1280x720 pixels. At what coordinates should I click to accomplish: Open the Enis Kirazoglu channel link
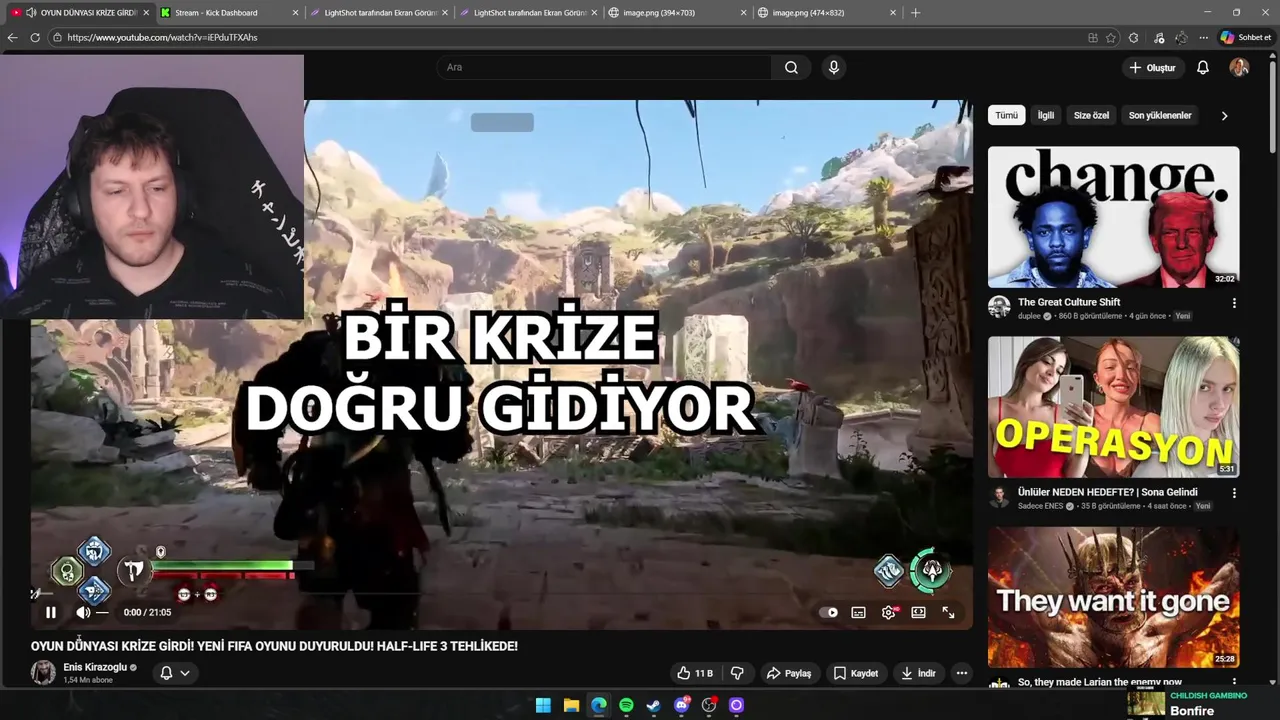pyautogui.click(x=95, y=667)
